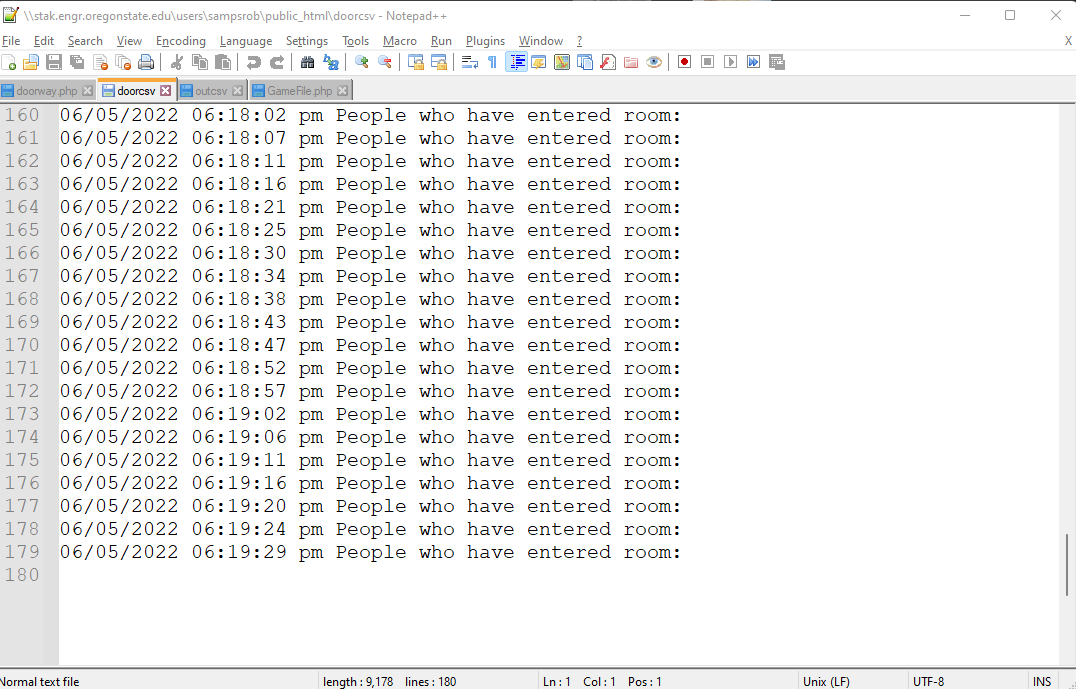The height and width of the screenshot is (689, 1076).
Task: Toggle Show All Characters pilcrow icon
Action: click(492, 62)
